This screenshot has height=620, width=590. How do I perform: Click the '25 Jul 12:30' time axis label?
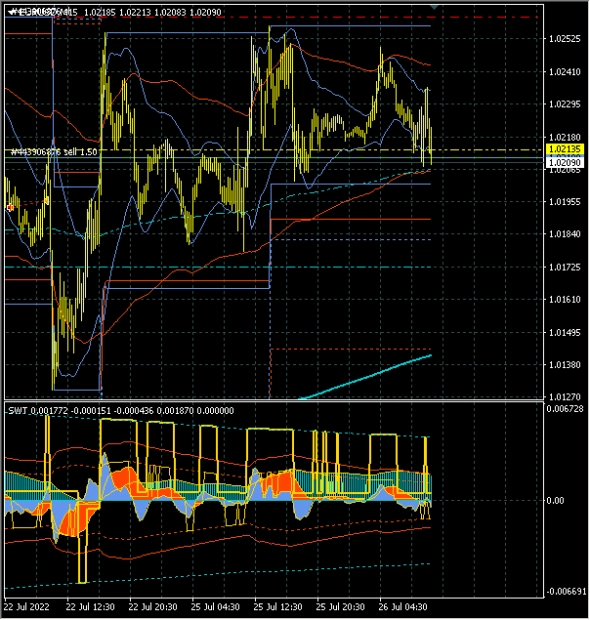[278, 607]
